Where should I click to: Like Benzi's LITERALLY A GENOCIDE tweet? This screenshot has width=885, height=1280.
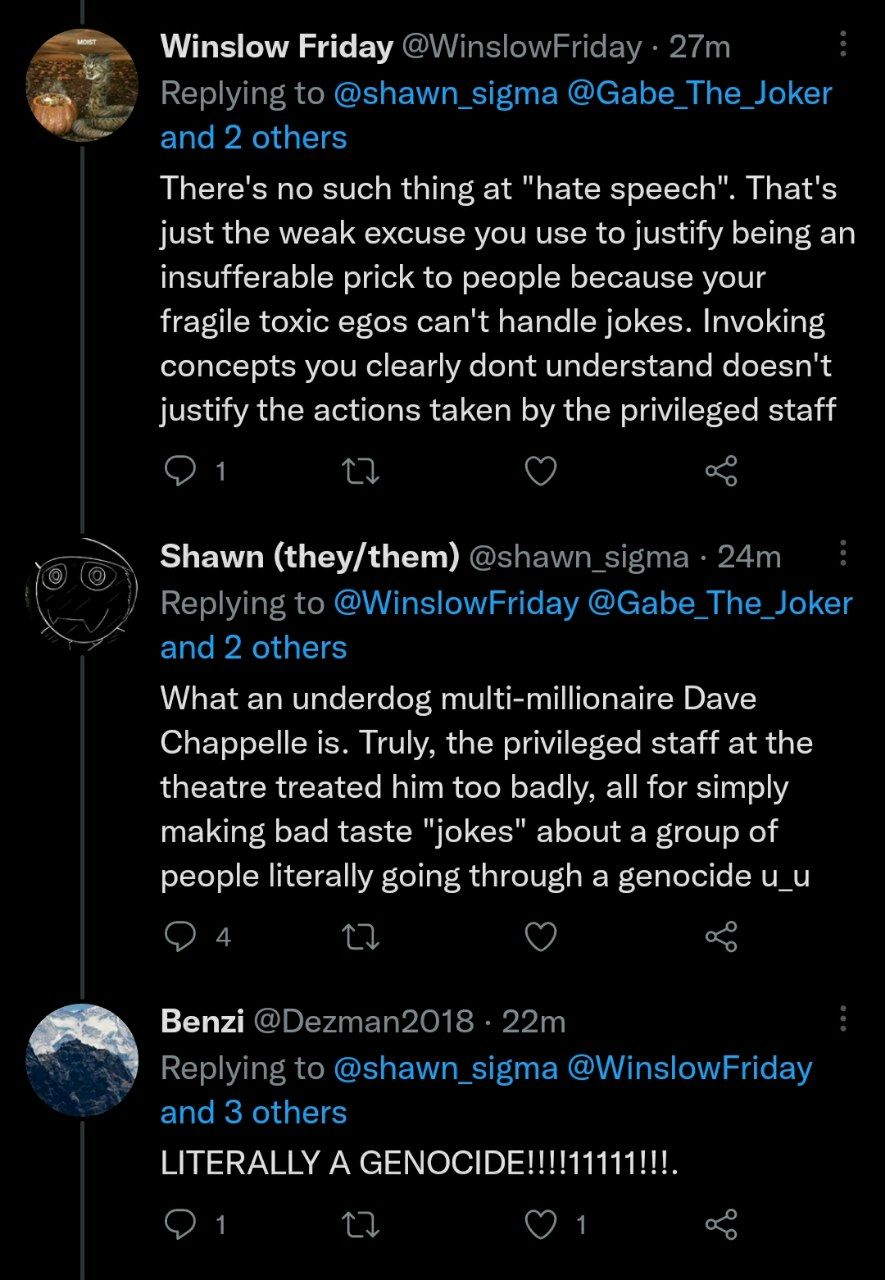coord(540,1224)
